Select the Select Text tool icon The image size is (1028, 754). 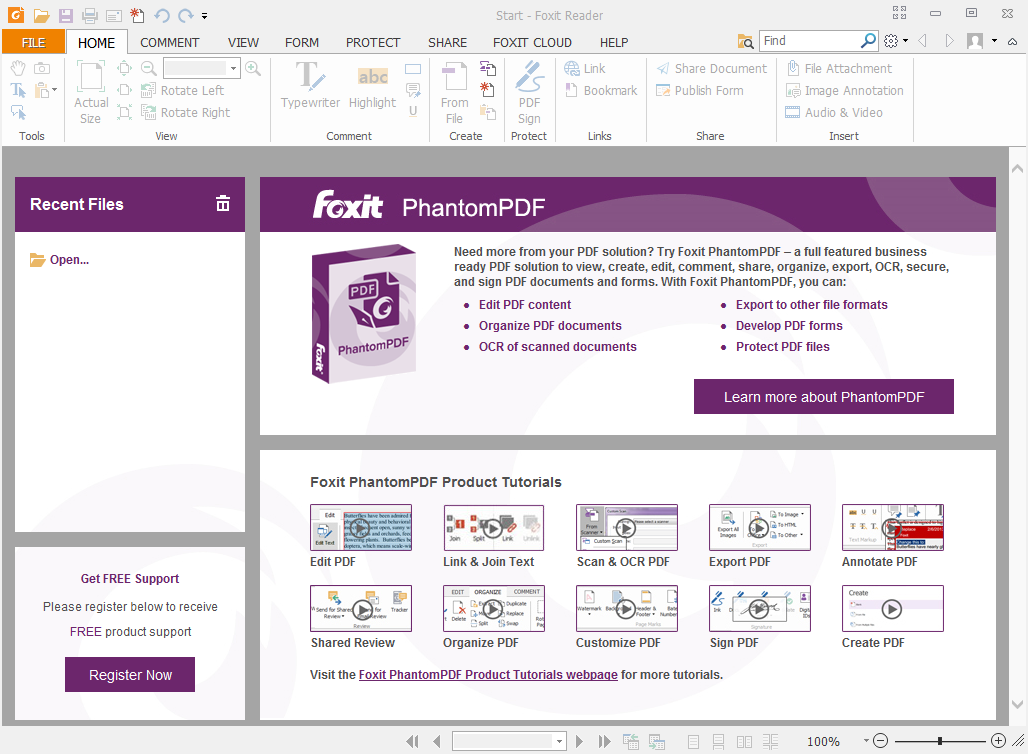[18, 90]
